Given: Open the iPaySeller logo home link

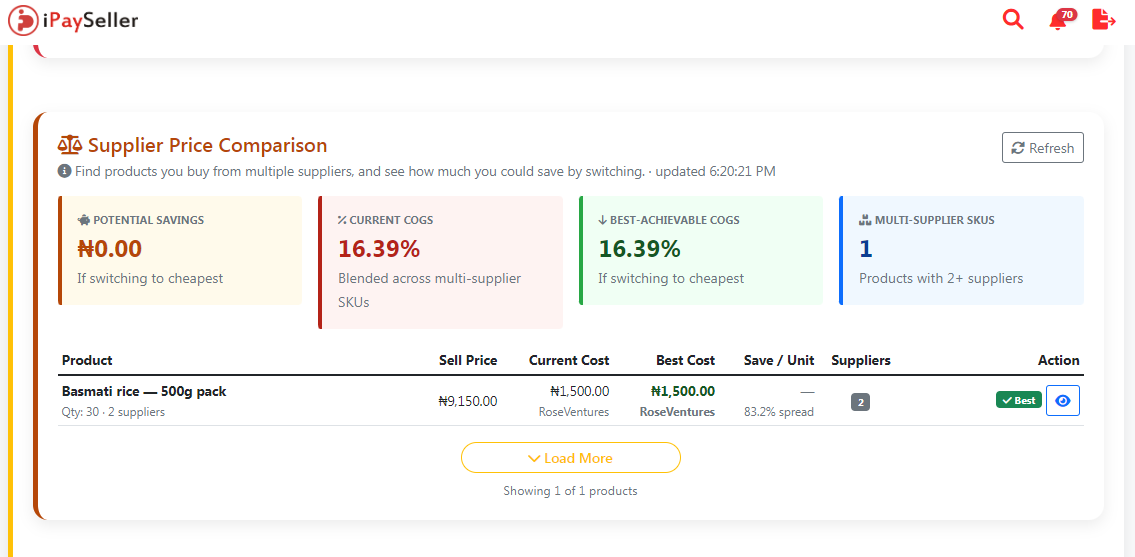Looking at the screenshot, I should click(x=73, y=20).
